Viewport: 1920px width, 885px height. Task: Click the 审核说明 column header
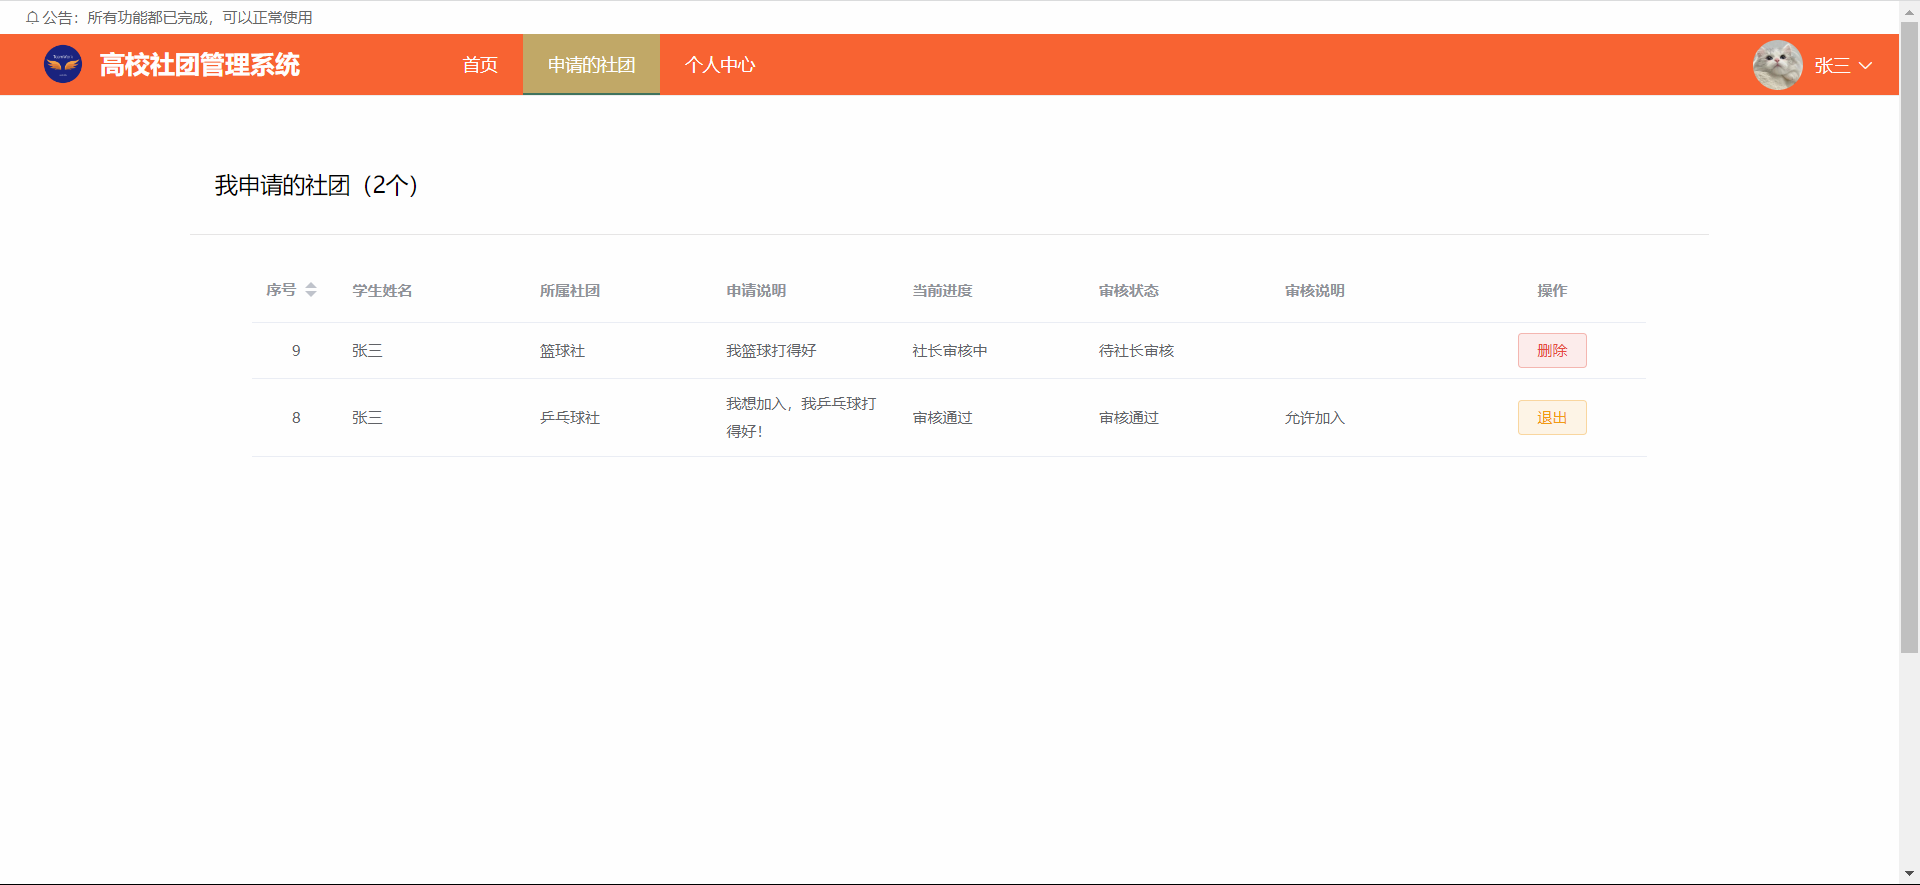(1315, 291)
